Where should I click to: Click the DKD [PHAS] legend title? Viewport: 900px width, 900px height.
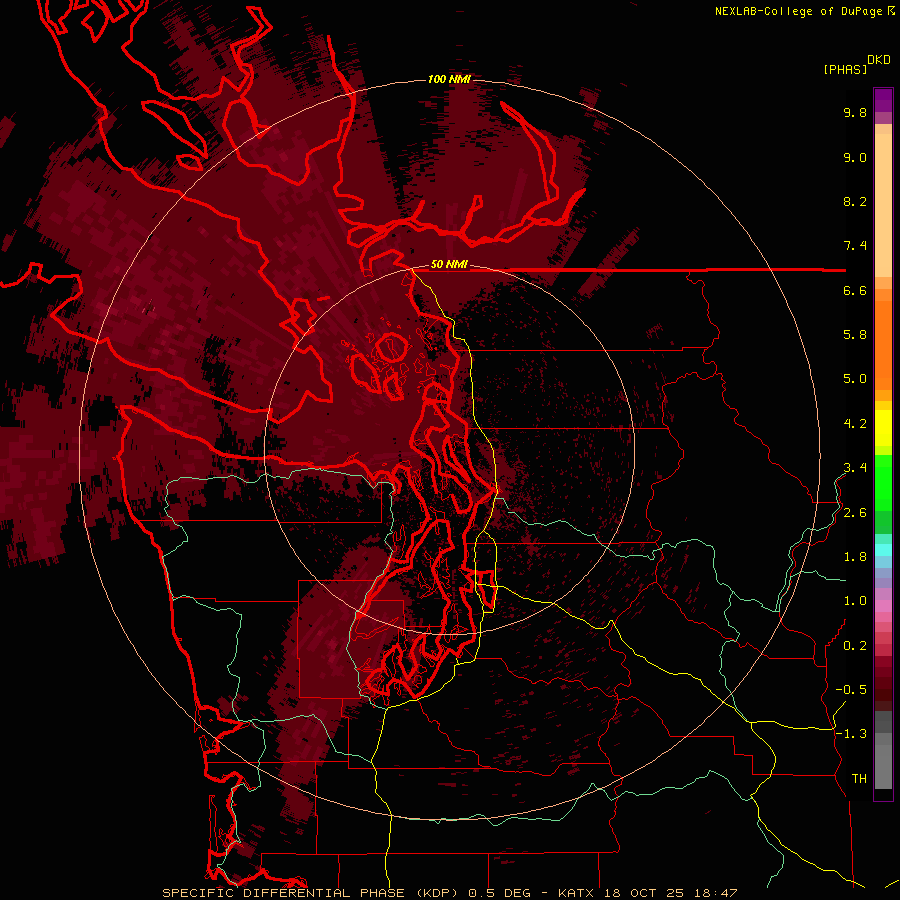856,64
